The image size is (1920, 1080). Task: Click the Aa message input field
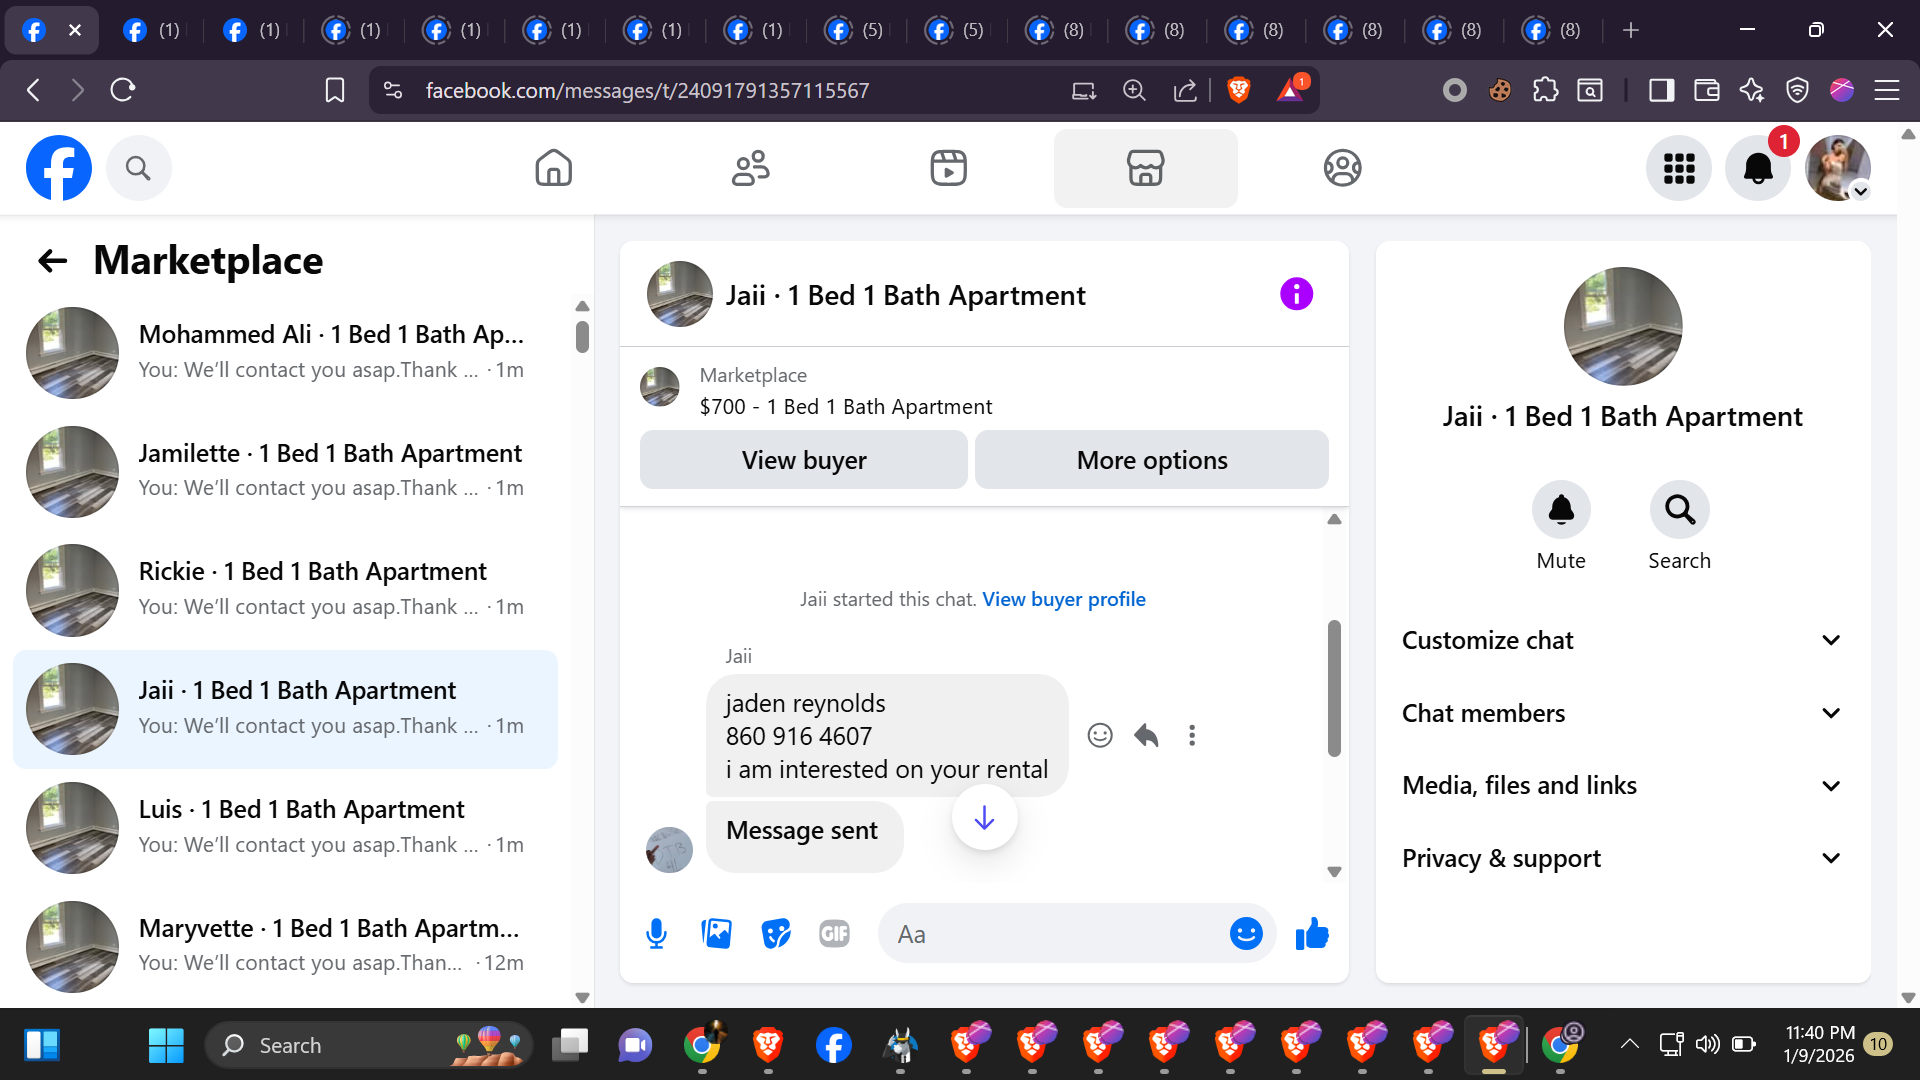(1050, 934)
